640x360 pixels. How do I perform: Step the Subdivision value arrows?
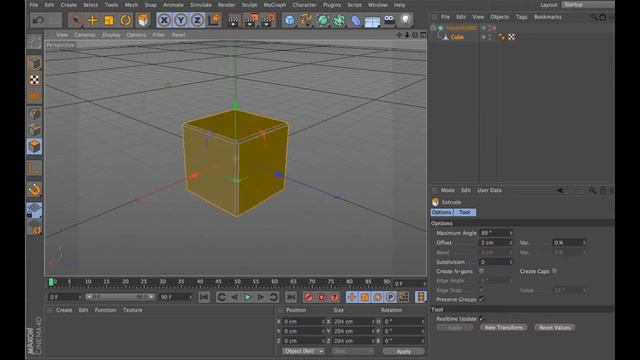click(x=510, y=262)
